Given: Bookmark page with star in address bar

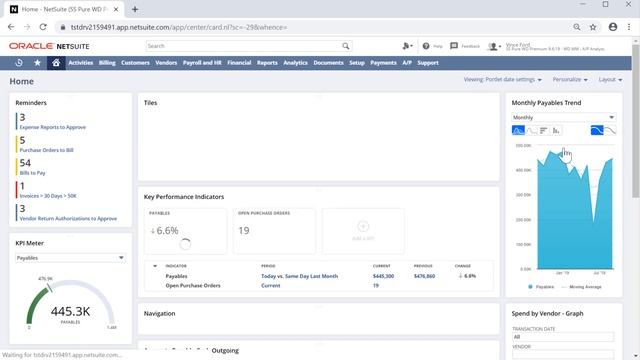Looking at the screenshot, I should (593, 27).
